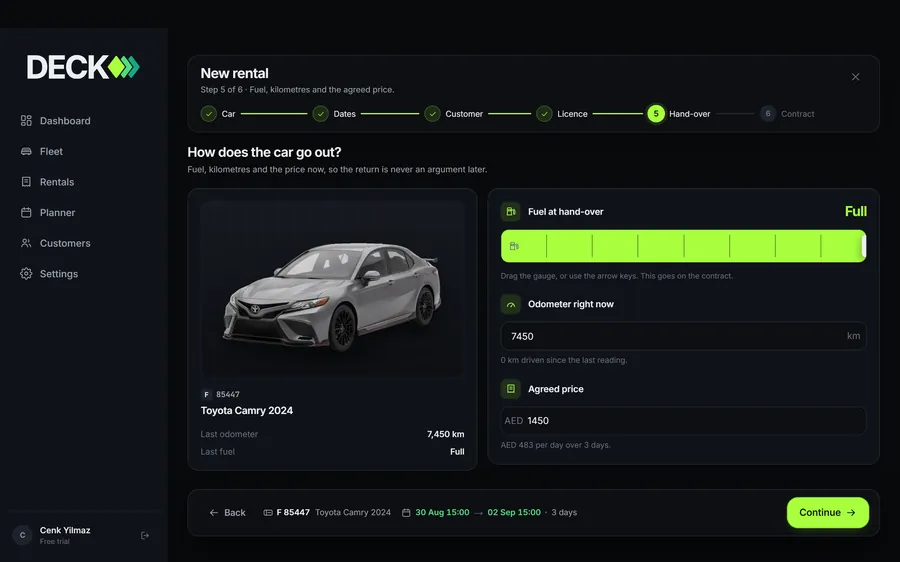The height and width of the screenshot is (562, 900).
Task: Click the Cenk Yilmaz account name
Action: pyautogui.click(x=65, y=530)
